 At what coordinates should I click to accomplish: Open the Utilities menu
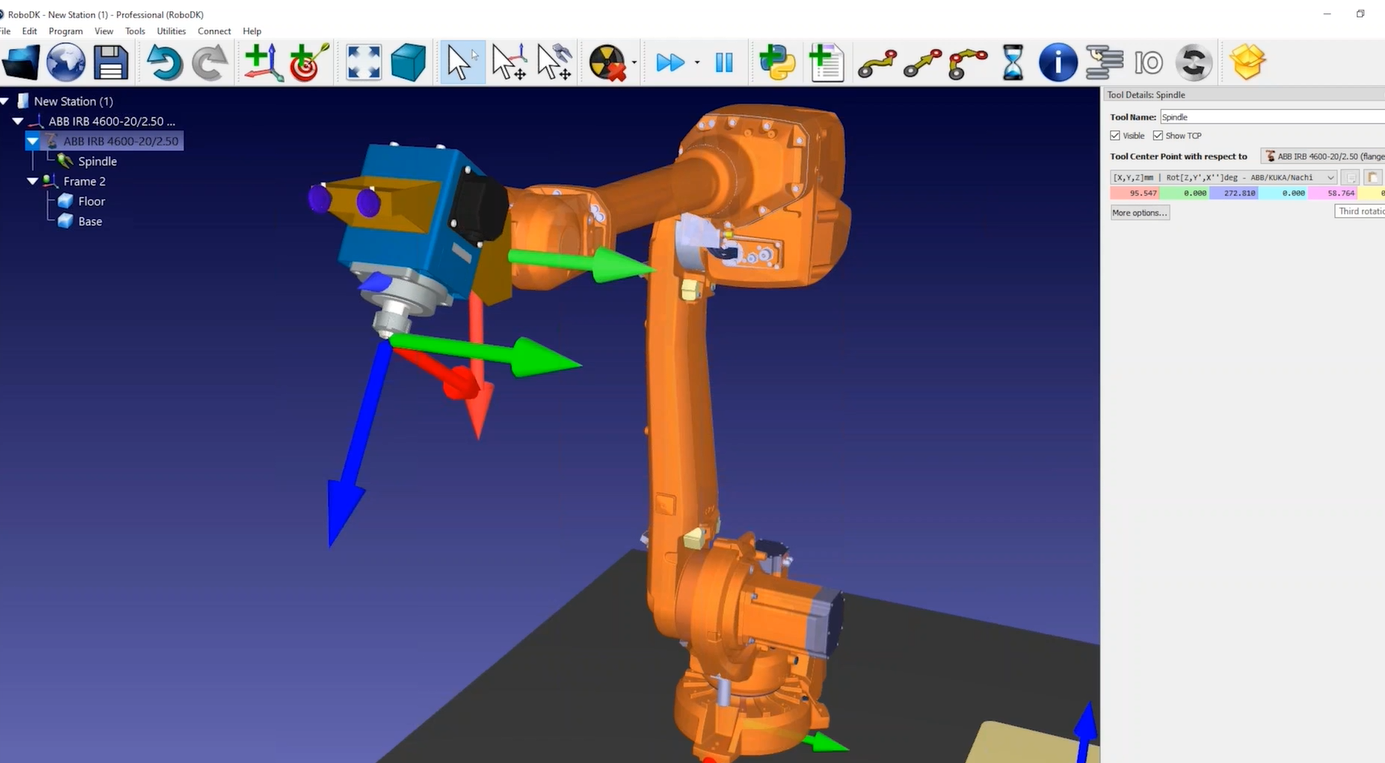171,31
